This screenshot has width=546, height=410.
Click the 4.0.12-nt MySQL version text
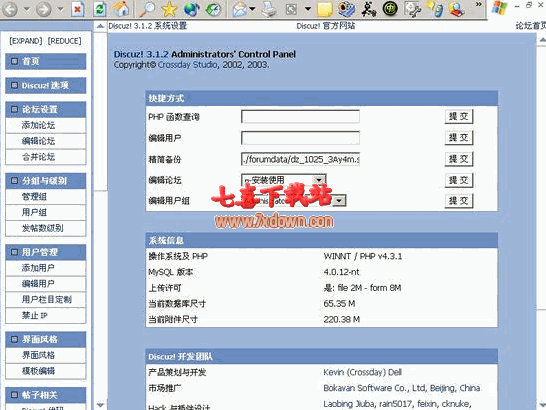pyautogui.click(x=341, y=272)
